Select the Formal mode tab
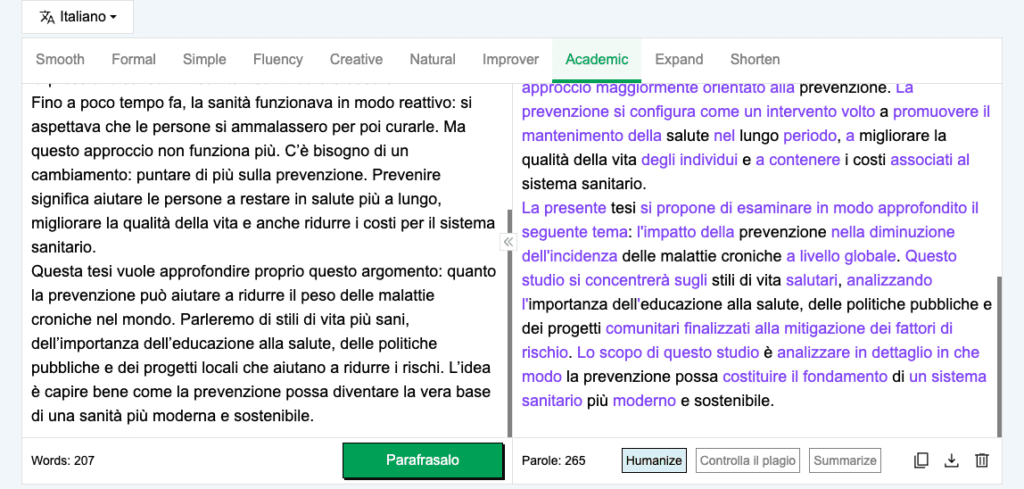Screen dimensions: 1024x489 tap(133, 59)
